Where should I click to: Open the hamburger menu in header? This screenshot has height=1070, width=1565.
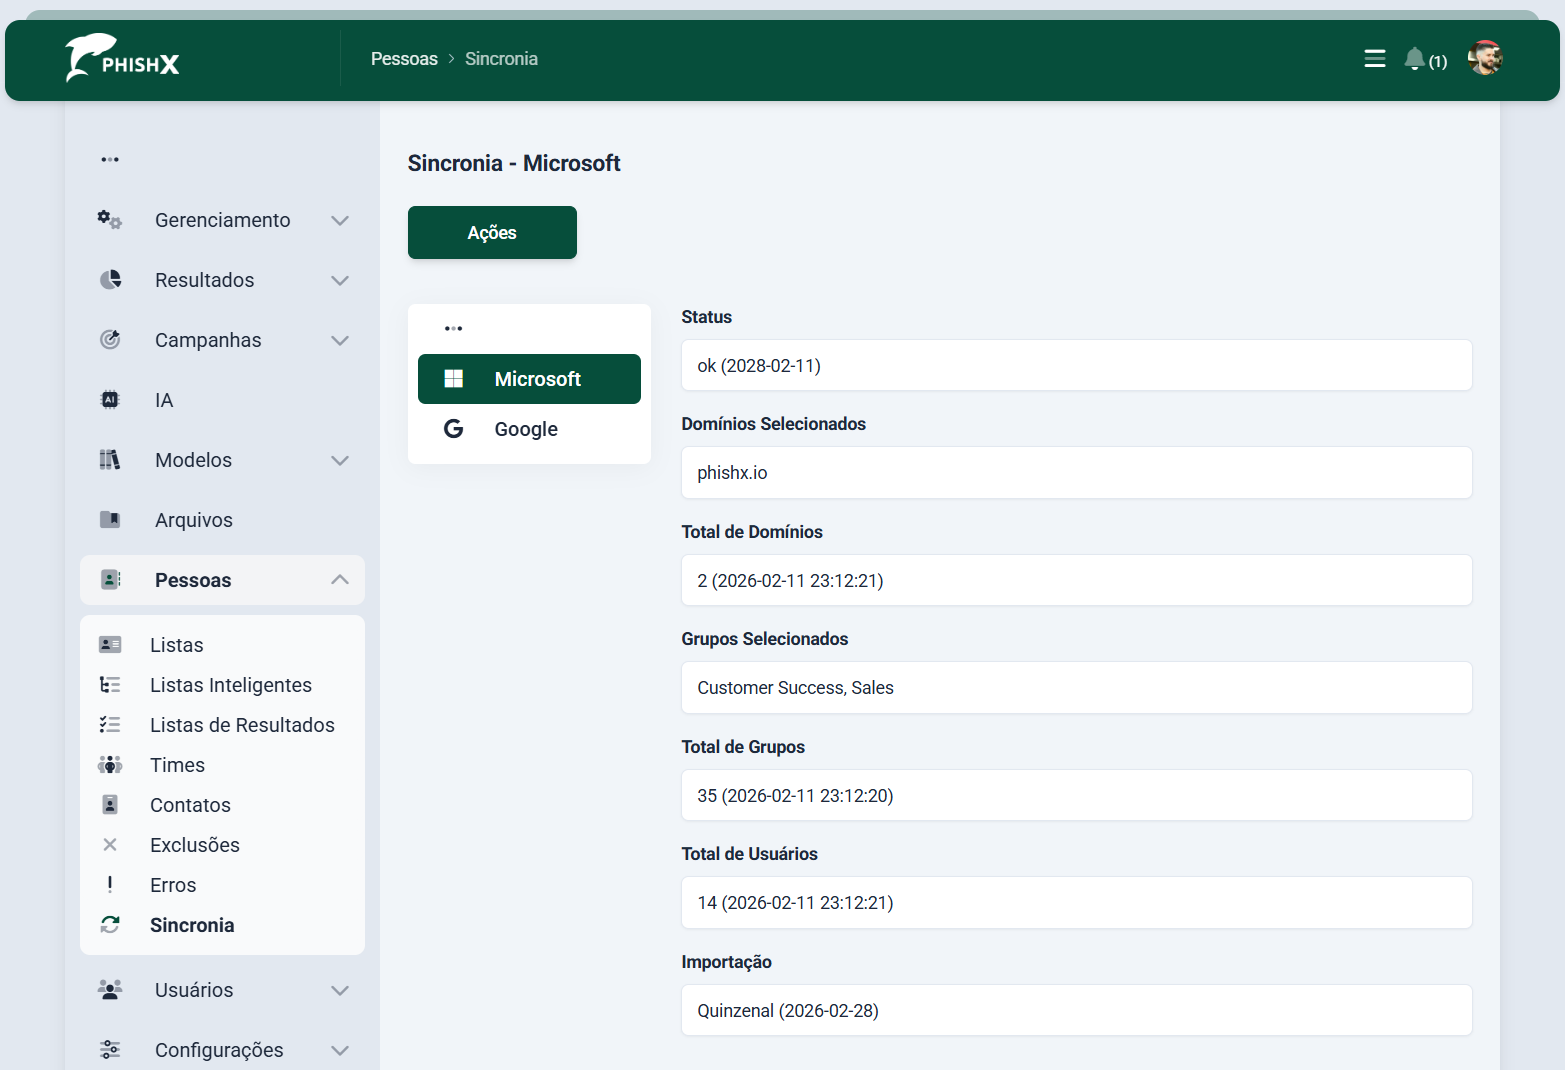tap(1375, 59)
